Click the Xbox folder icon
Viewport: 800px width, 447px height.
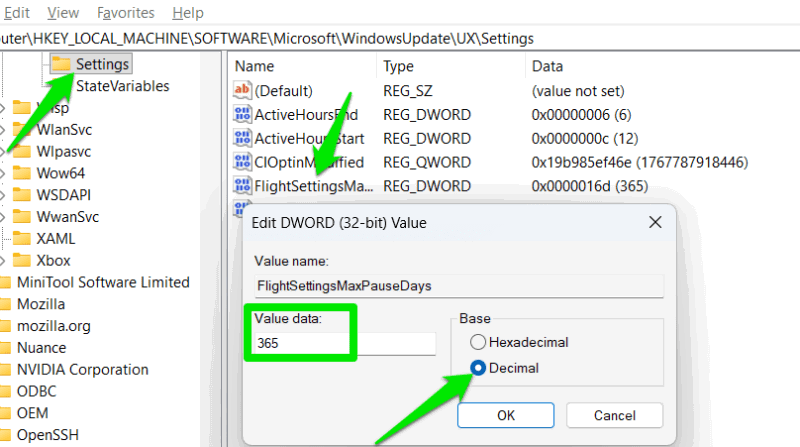tap(21, 260)
